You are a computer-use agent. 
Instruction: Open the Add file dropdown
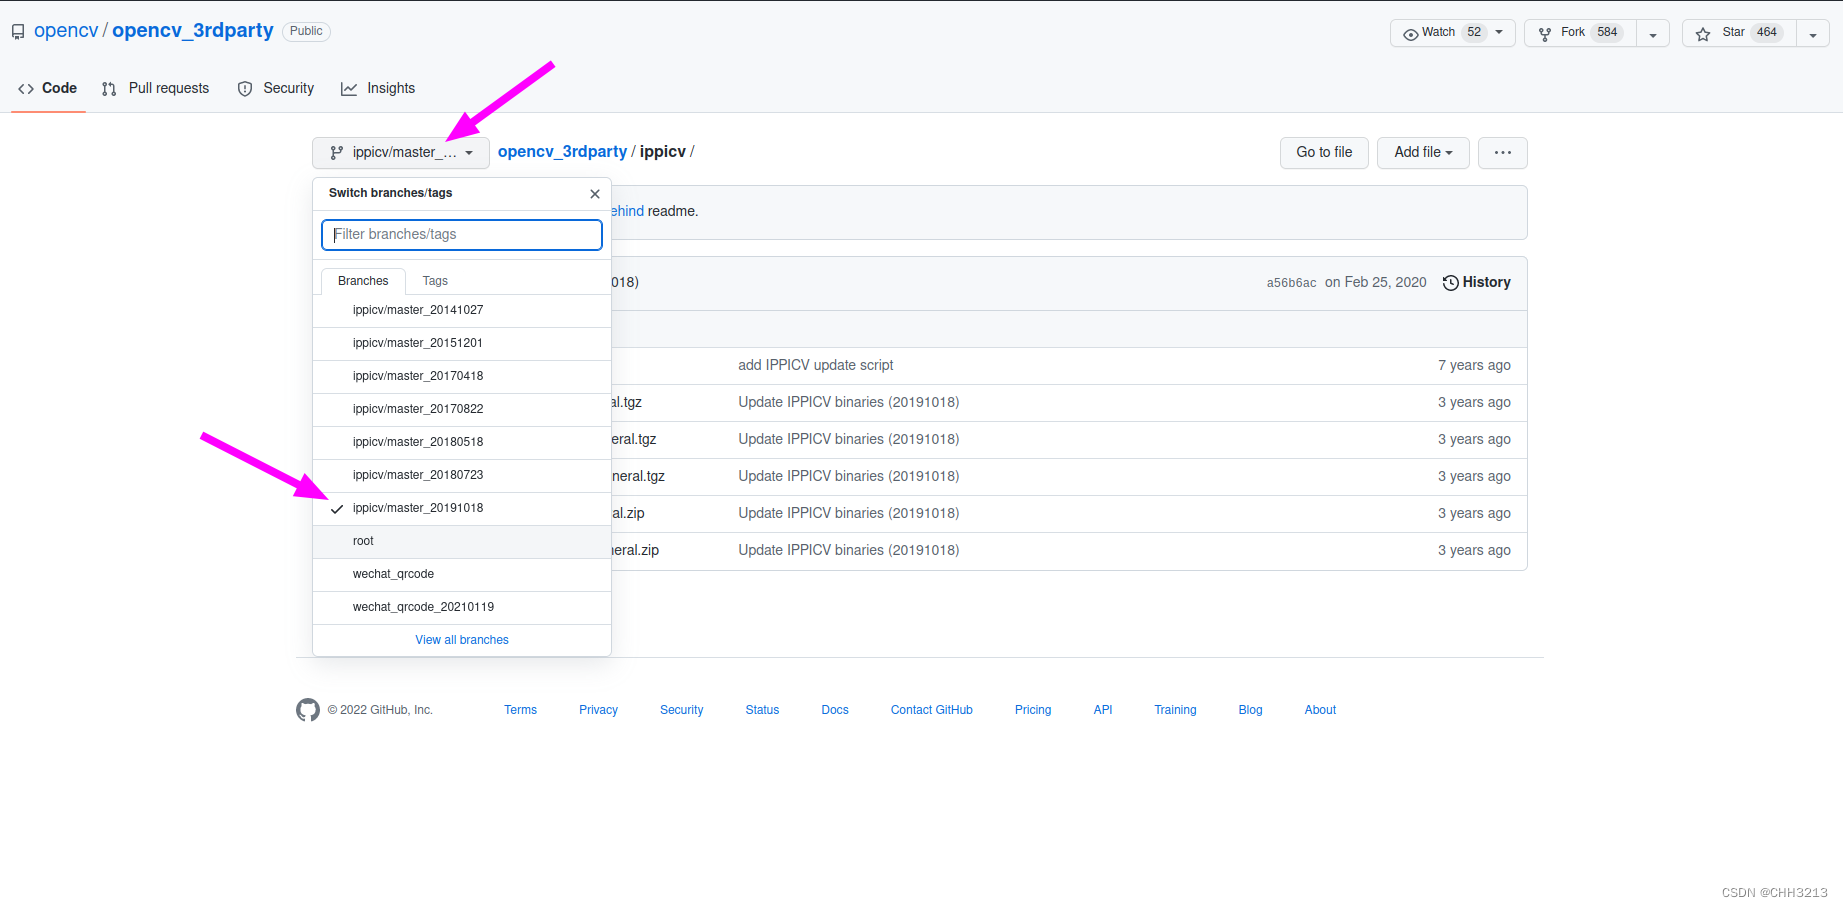pos(1423,153)
